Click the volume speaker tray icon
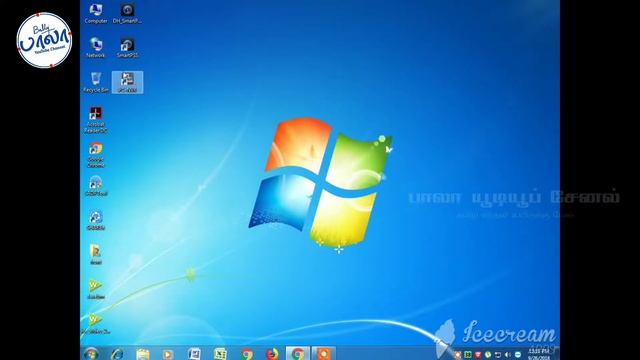The image size is (640, 360). click(x=508, y=355)
